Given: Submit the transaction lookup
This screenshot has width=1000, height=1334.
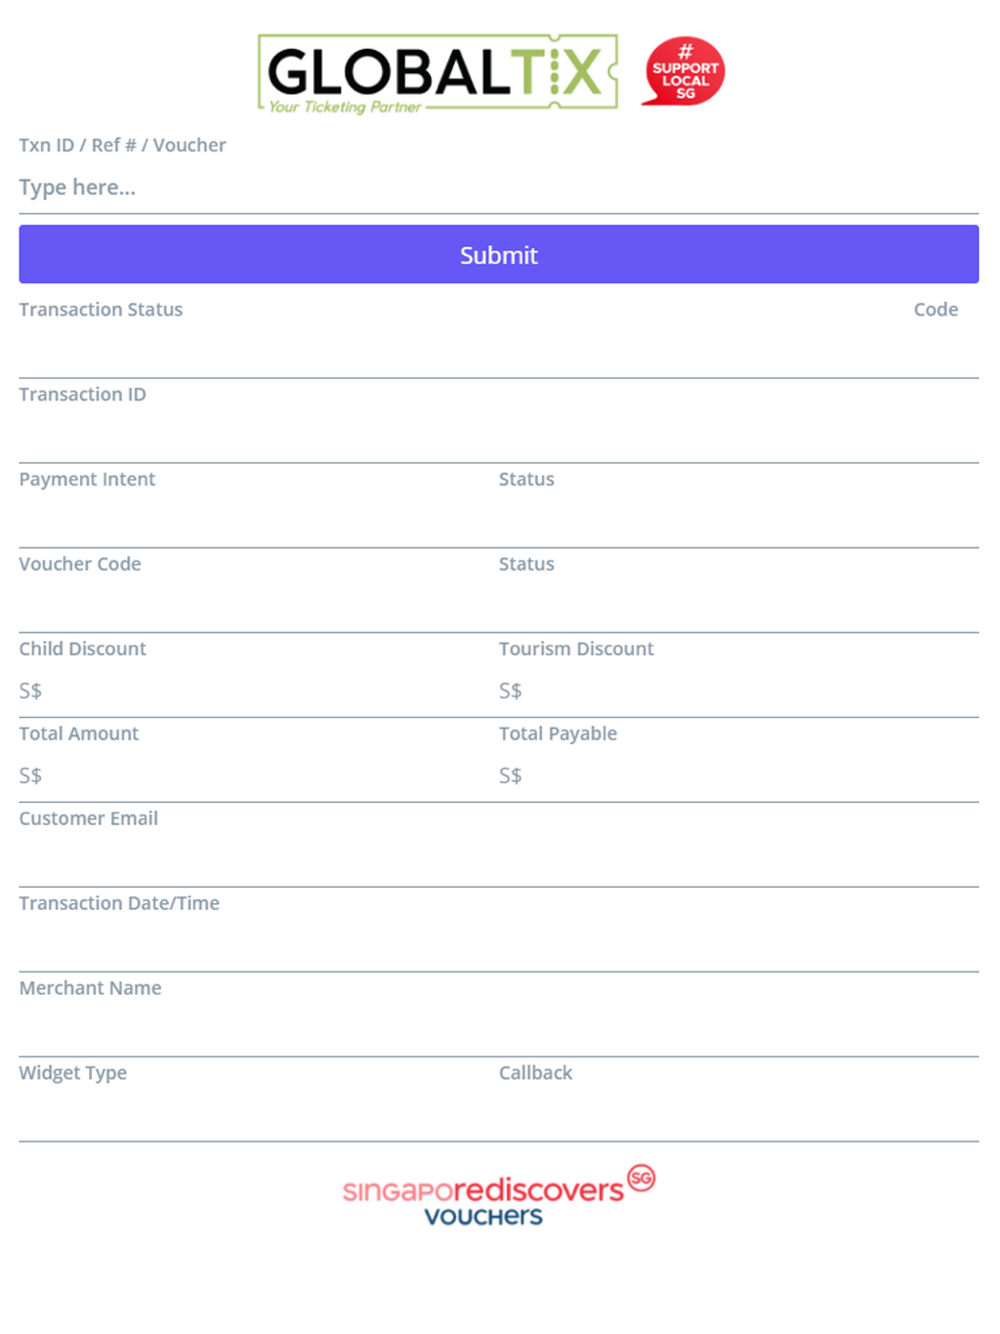Looking at the screenshot, I should (x=499, y=254).
